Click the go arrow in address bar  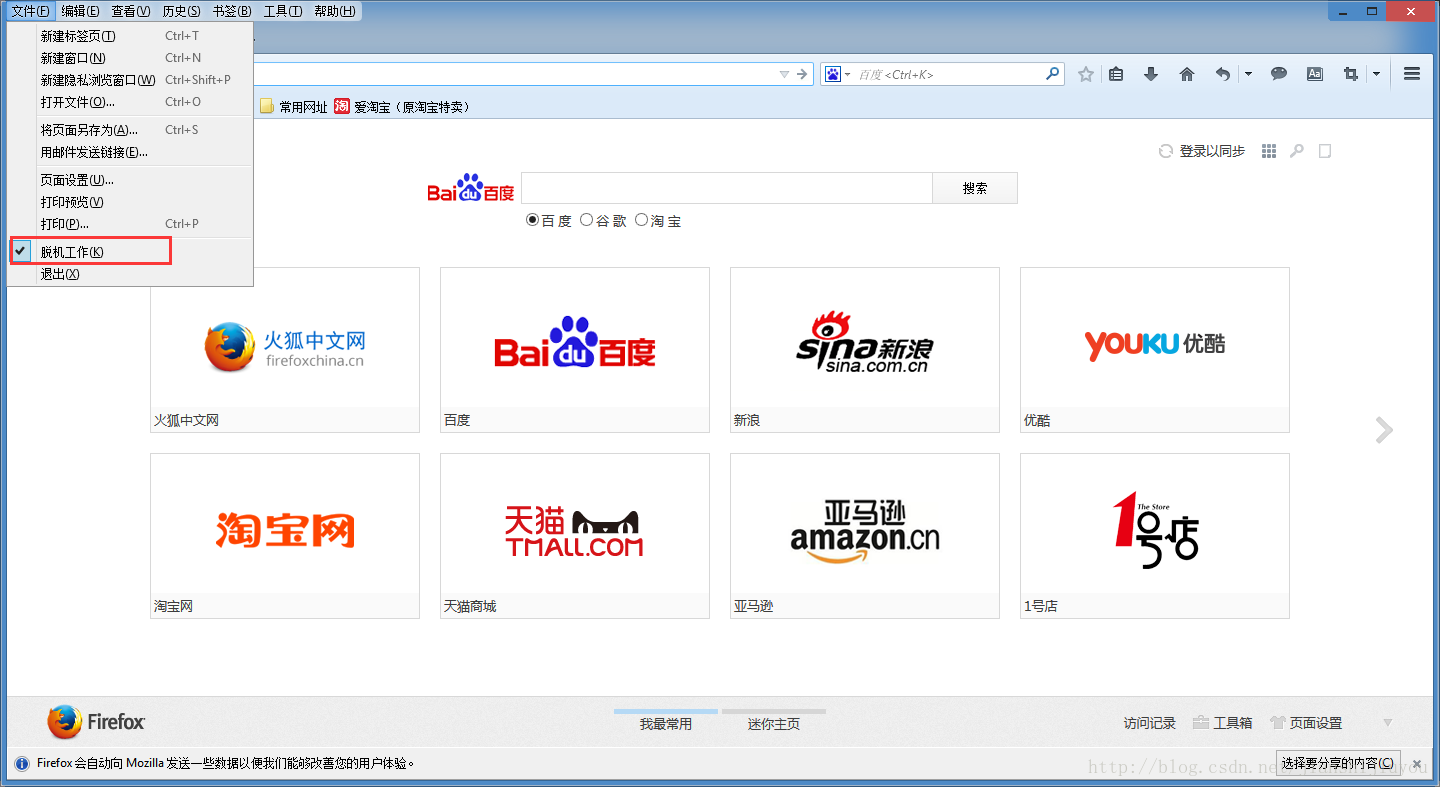(x=803, y=74)
